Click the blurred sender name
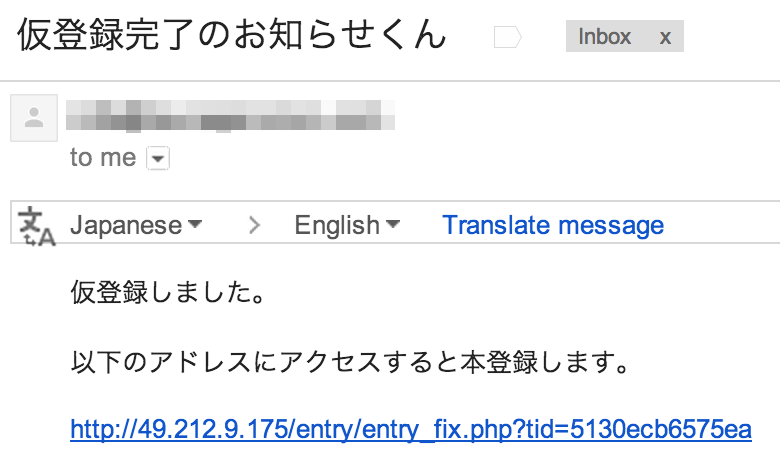780x462 pixels. click(230, 115)
